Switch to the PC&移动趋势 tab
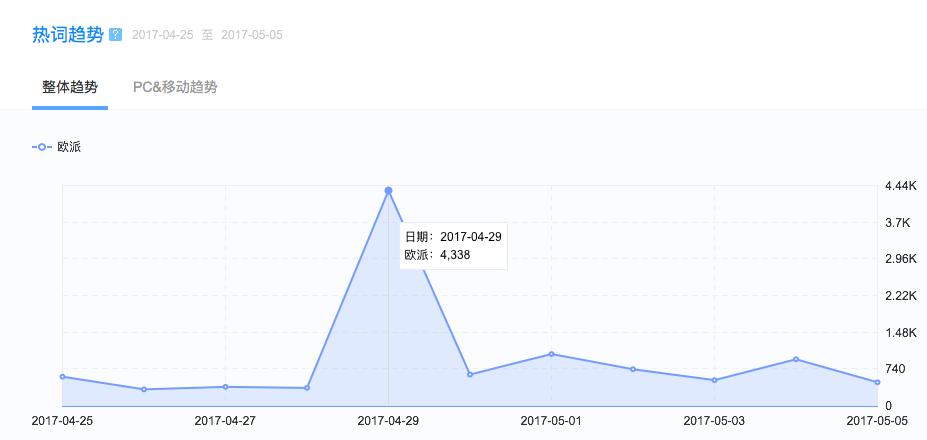The width and height of the screenshot is (927, 440). click(x=175, y=87)
